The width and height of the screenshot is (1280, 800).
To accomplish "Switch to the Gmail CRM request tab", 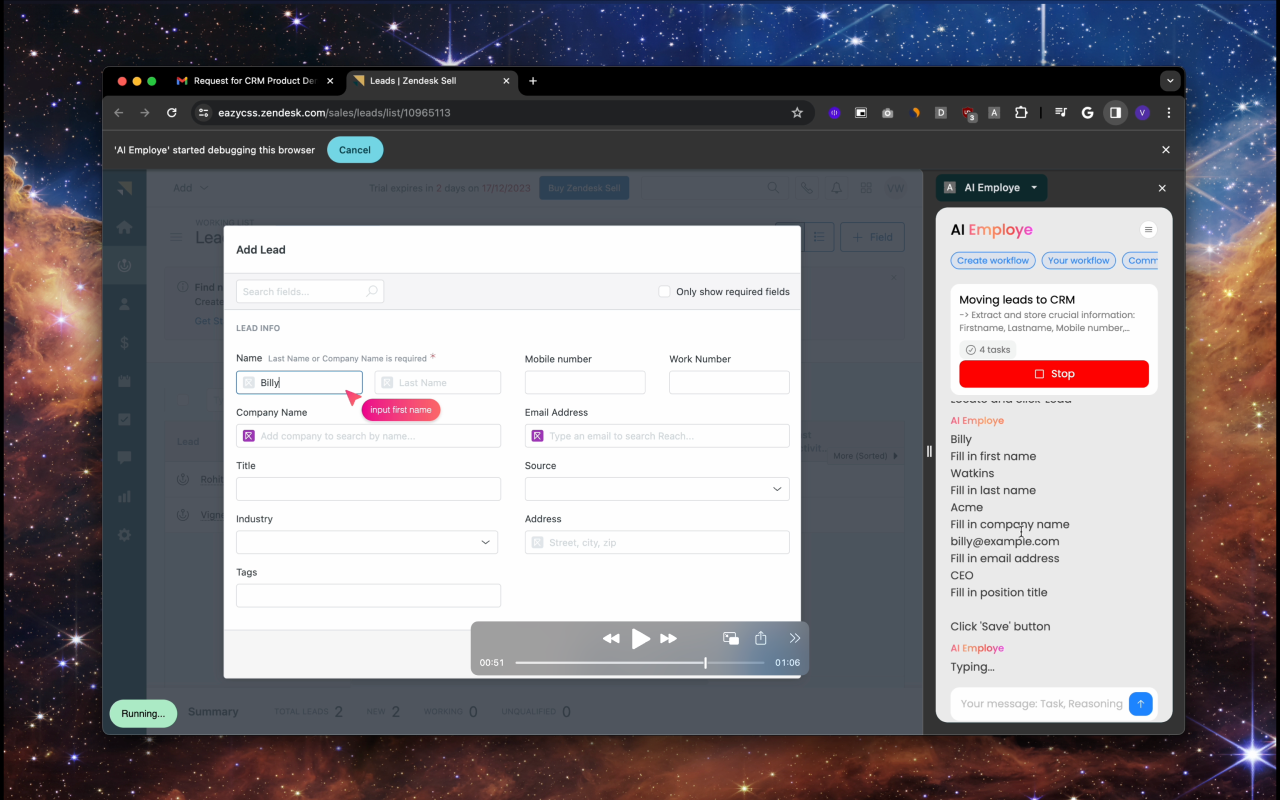I will click(255, 81).
